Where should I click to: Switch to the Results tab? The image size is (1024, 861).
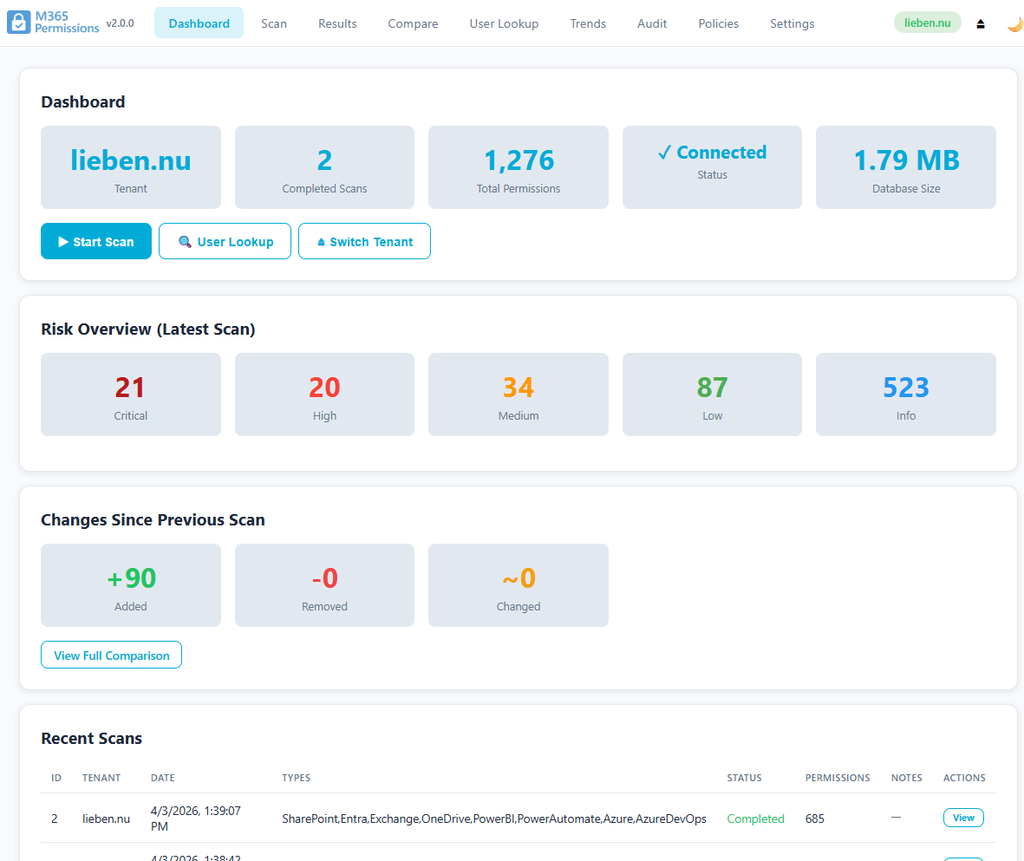pyautogui.click(x=337, y=23)
